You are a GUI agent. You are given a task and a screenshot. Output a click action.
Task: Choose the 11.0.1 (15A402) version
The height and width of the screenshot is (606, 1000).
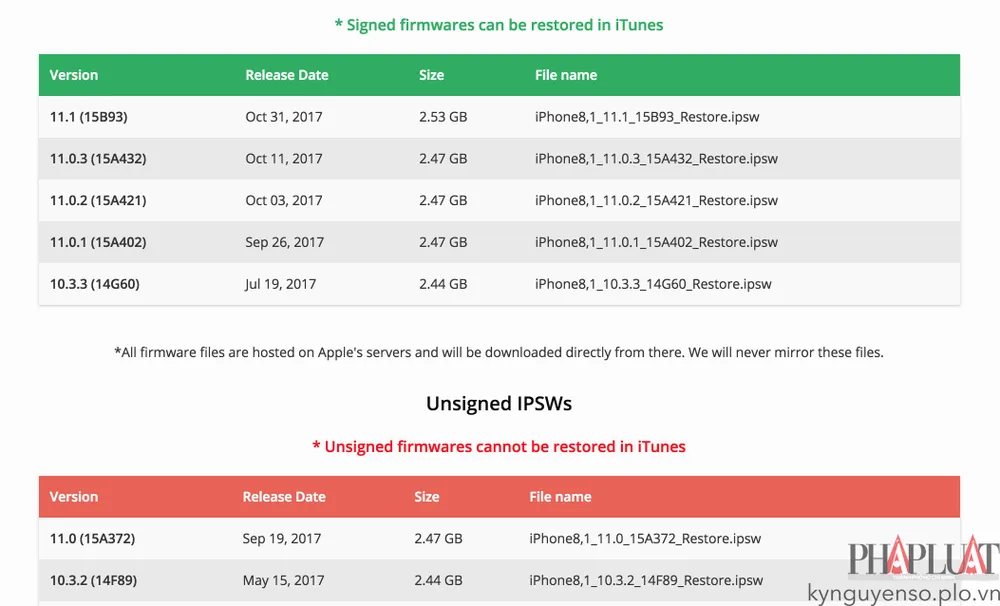coord(98,242)
